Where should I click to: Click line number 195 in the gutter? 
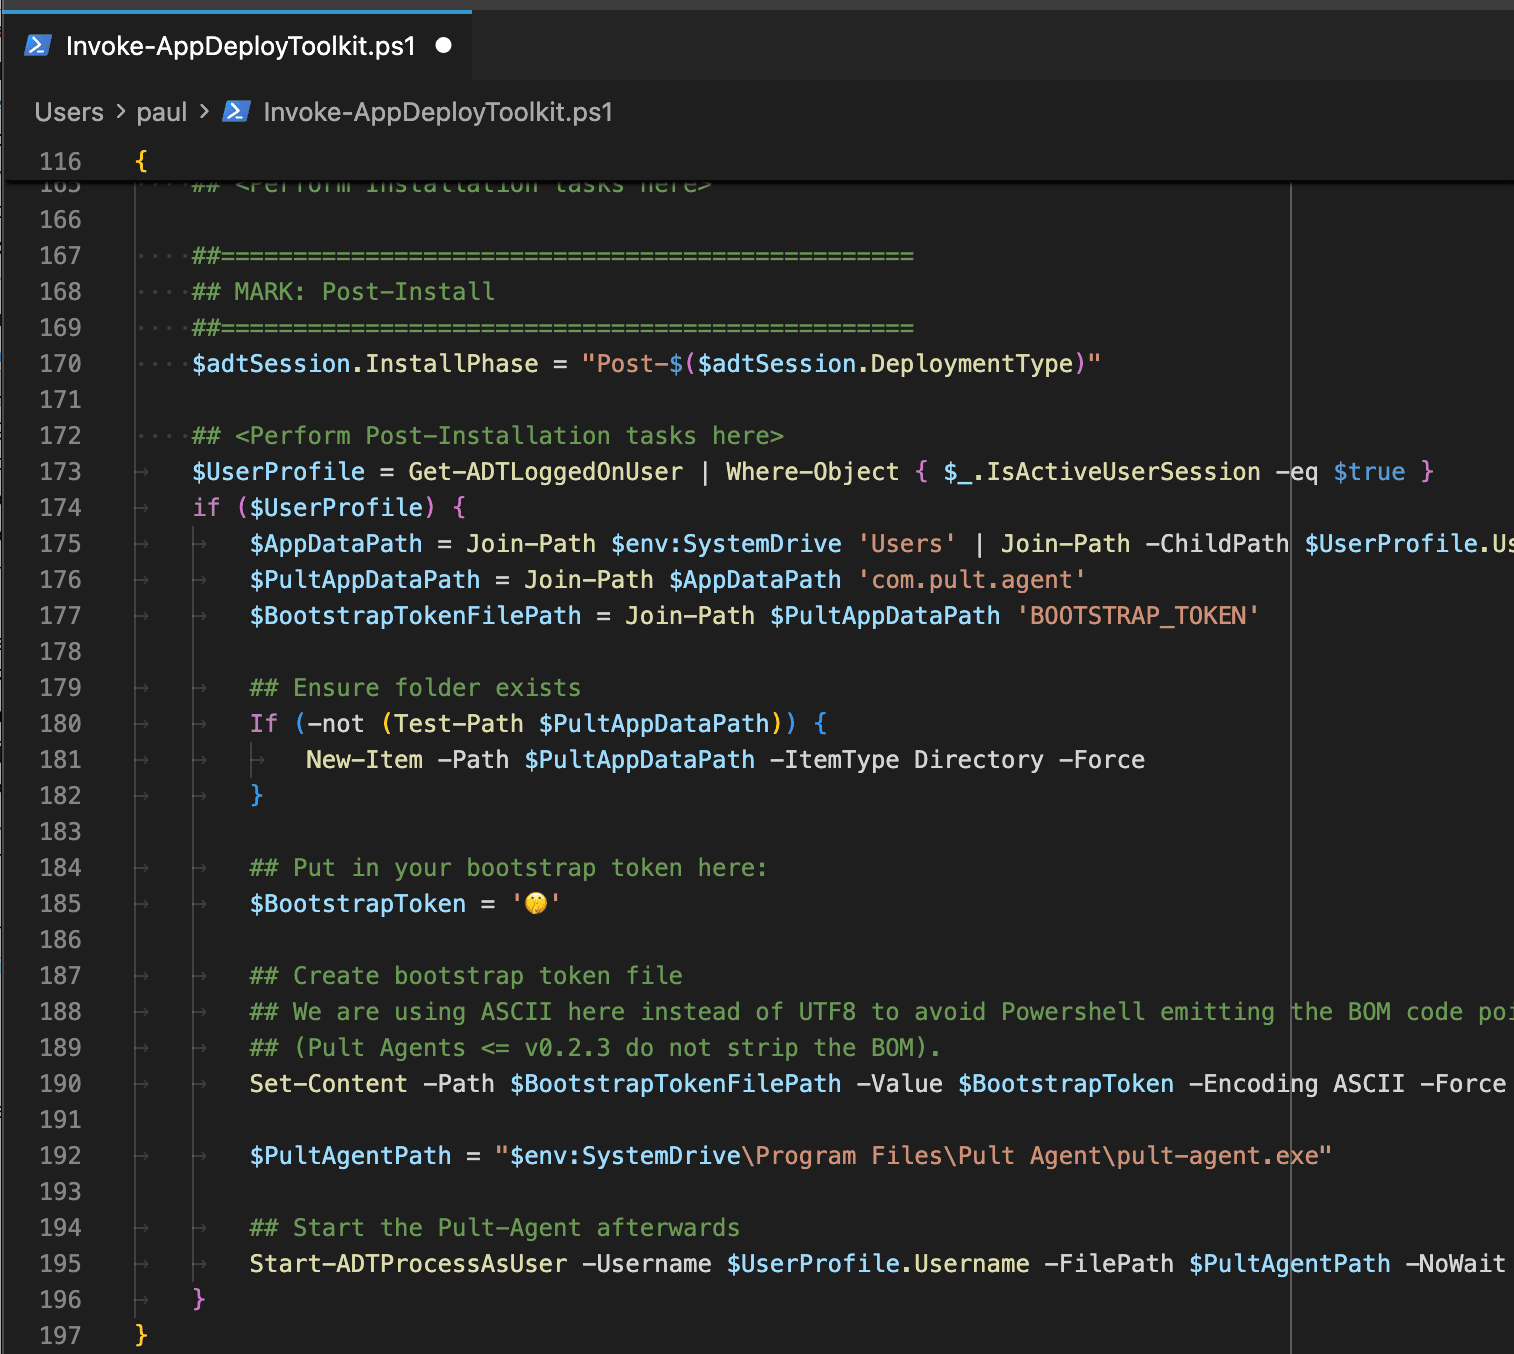coord(60,1264)
